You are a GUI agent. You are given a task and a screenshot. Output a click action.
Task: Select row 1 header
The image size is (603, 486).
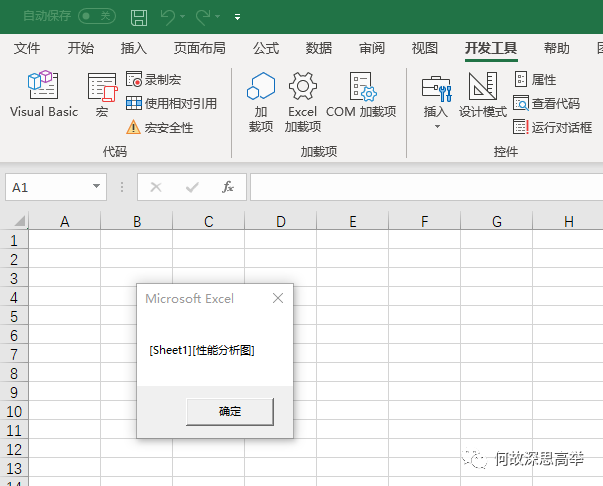point(14,240)
